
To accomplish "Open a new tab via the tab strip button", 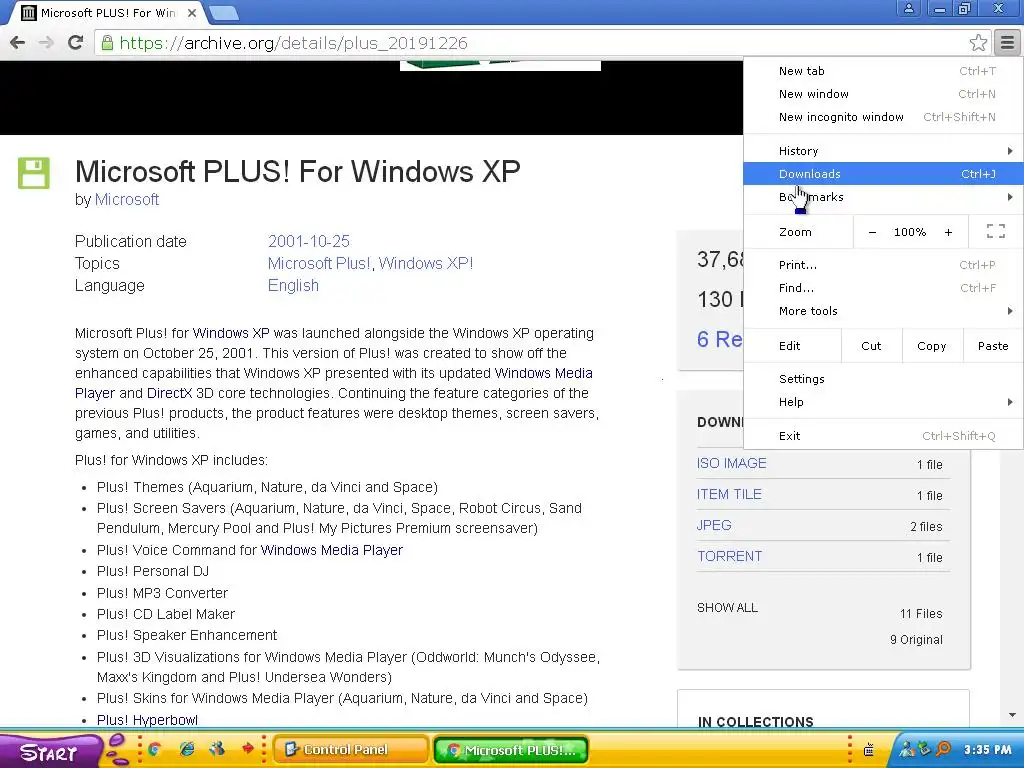I will pos(224,13).
